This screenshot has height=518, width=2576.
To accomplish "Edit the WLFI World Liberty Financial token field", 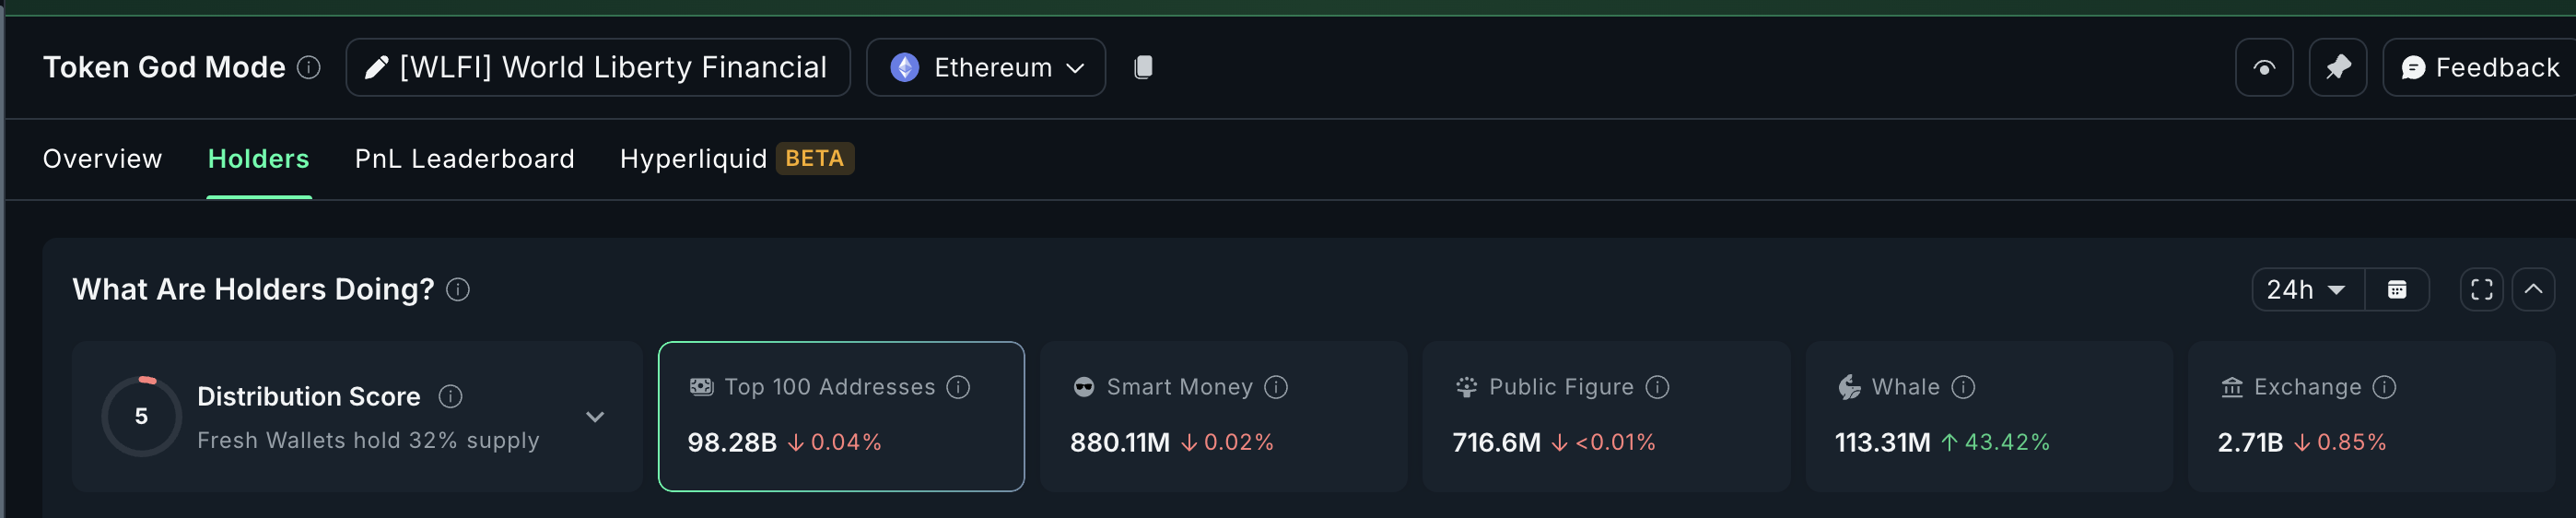I will click(598, 67).
